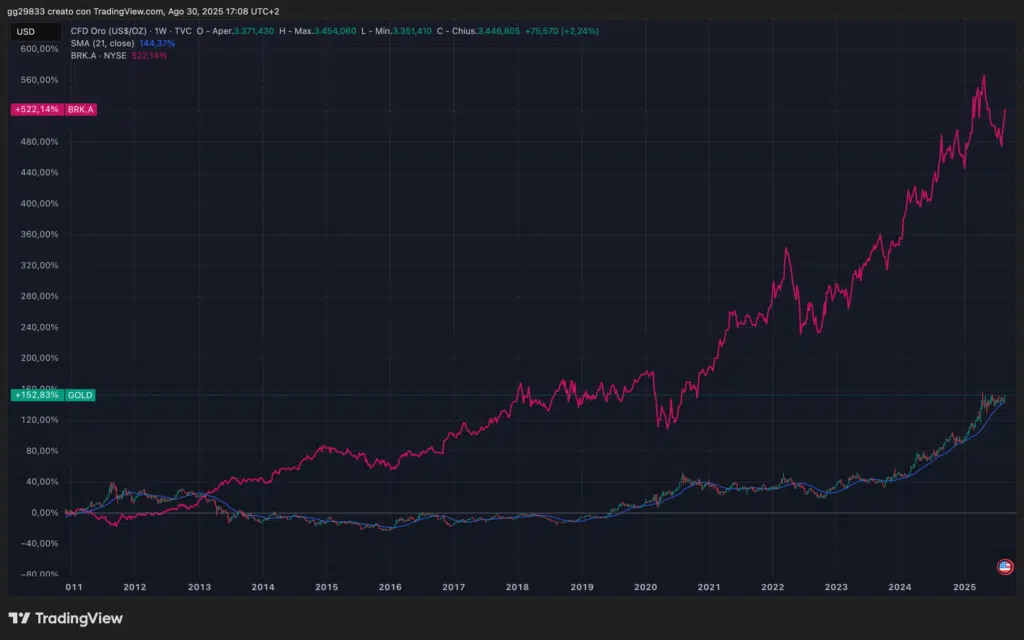Click the TradingView logo
1024x640 pixels.
point(66,618)
